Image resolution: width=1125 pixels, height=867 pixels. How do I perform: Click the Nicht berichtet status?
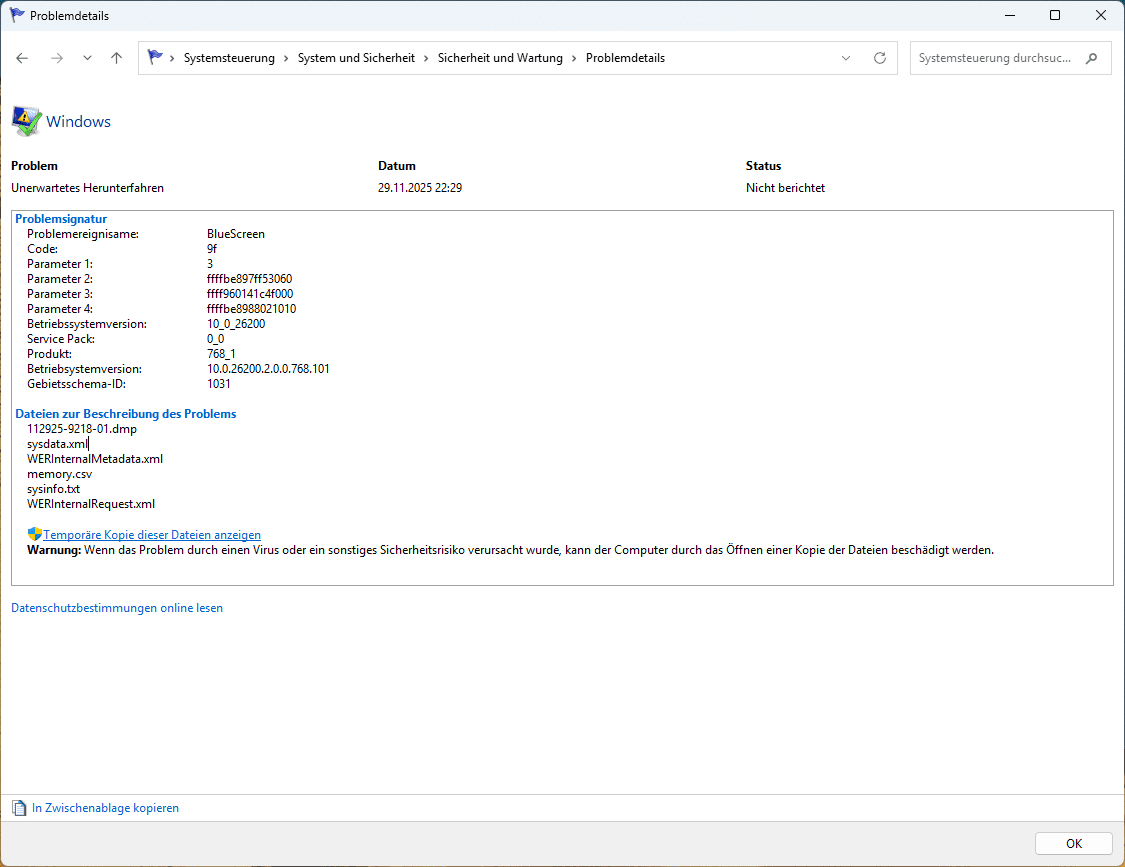point(785,188)
